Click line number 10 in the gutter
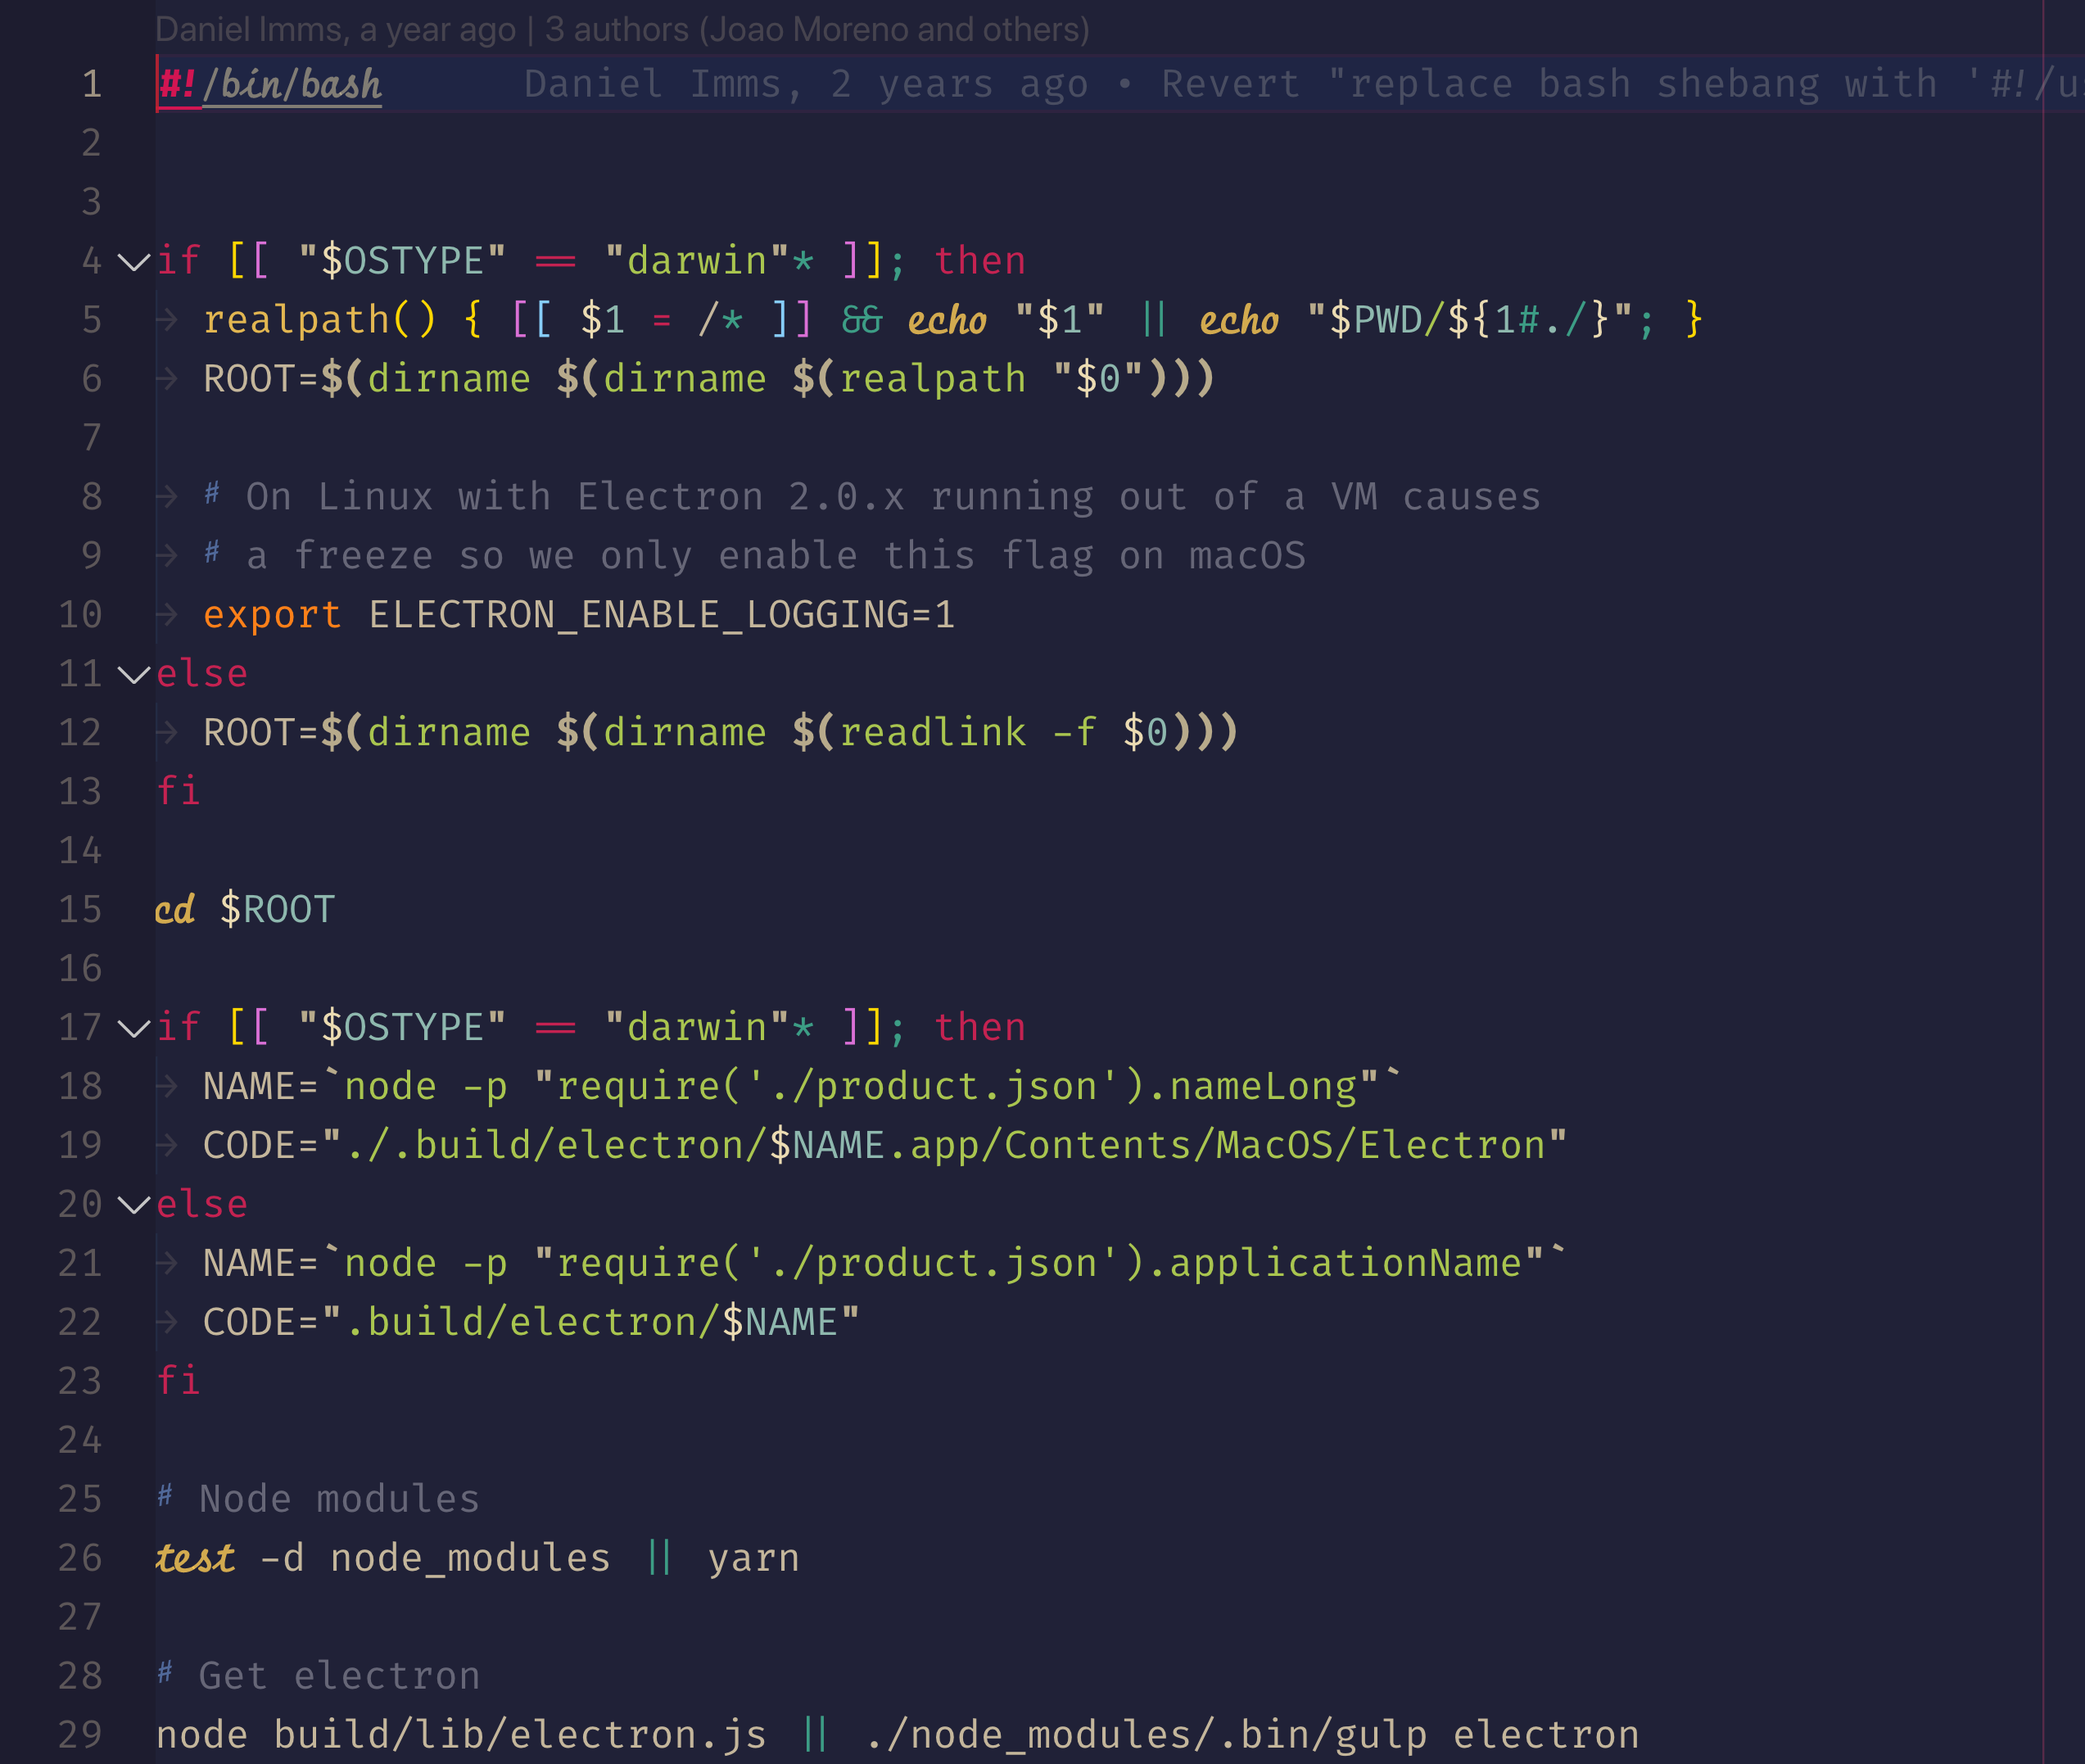This screenshot has width=2085, height=1764. (80, 615)
